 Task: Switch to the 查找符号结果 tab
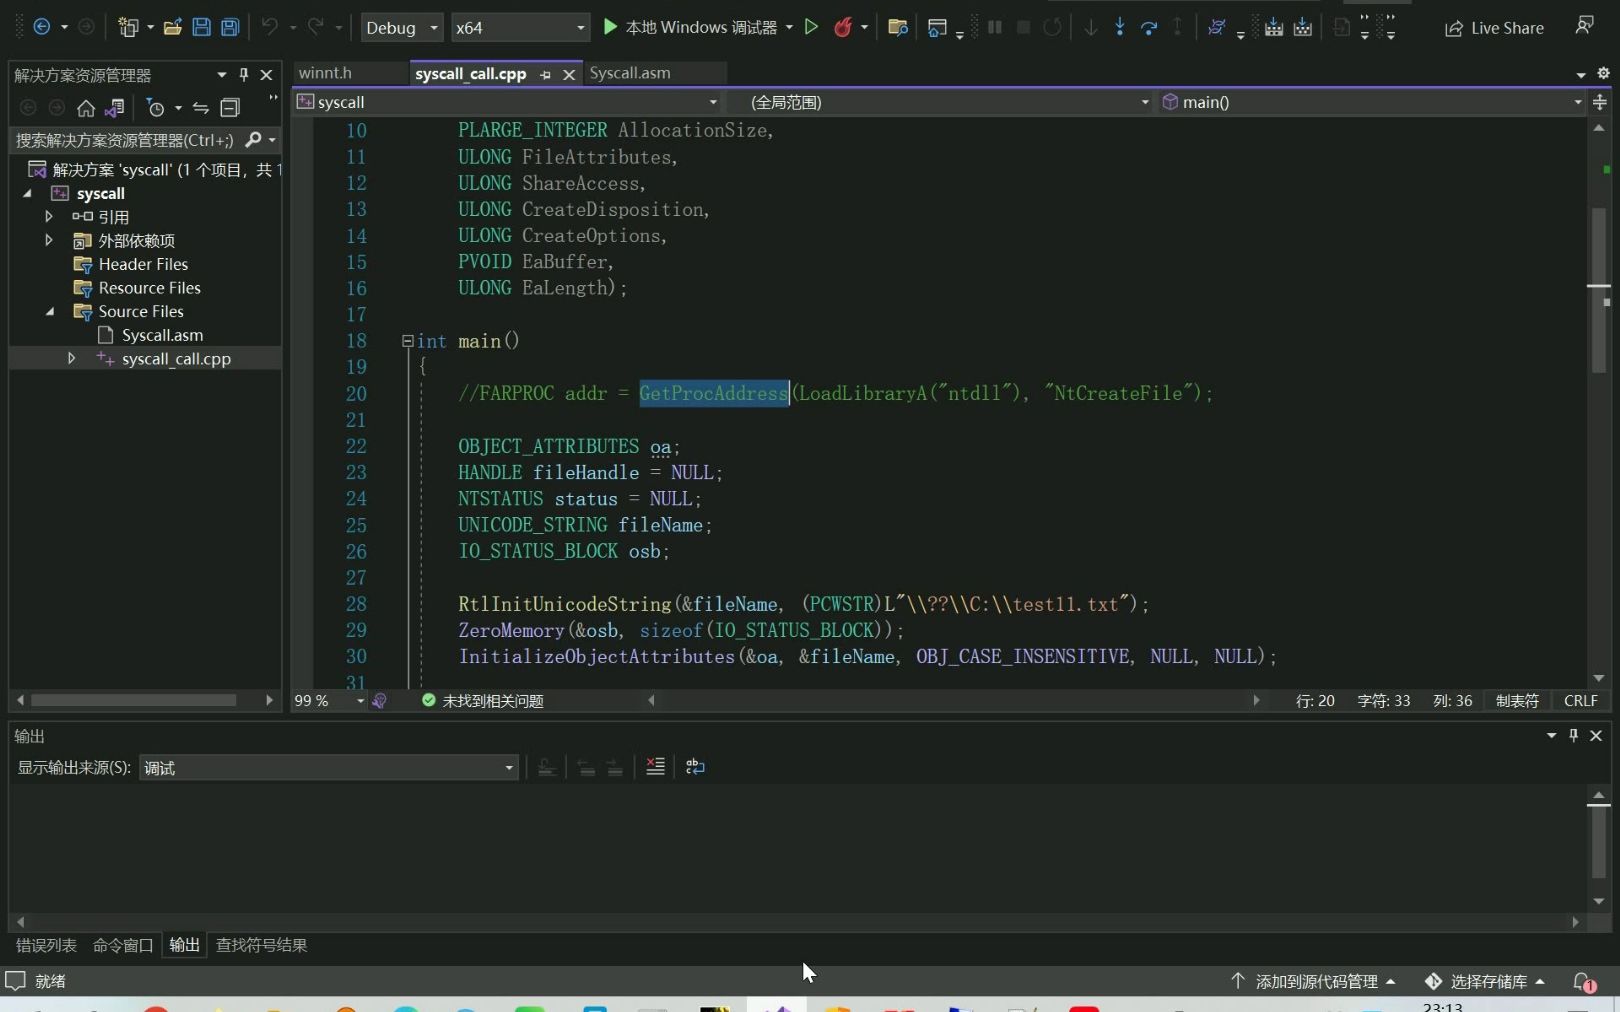pyautogui.click(x=261, y=944)
